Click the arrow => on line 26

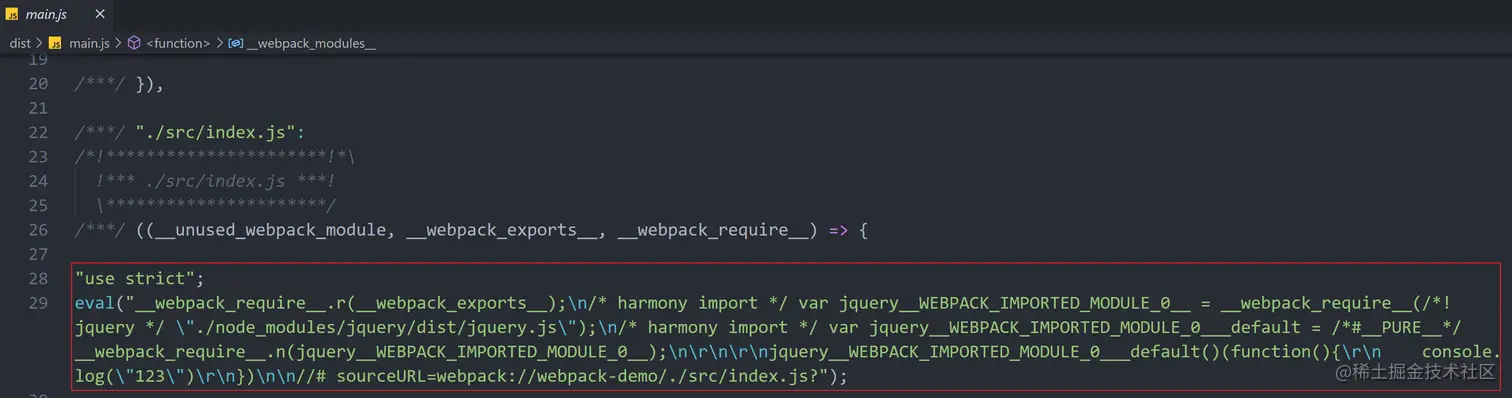[838, 230]
